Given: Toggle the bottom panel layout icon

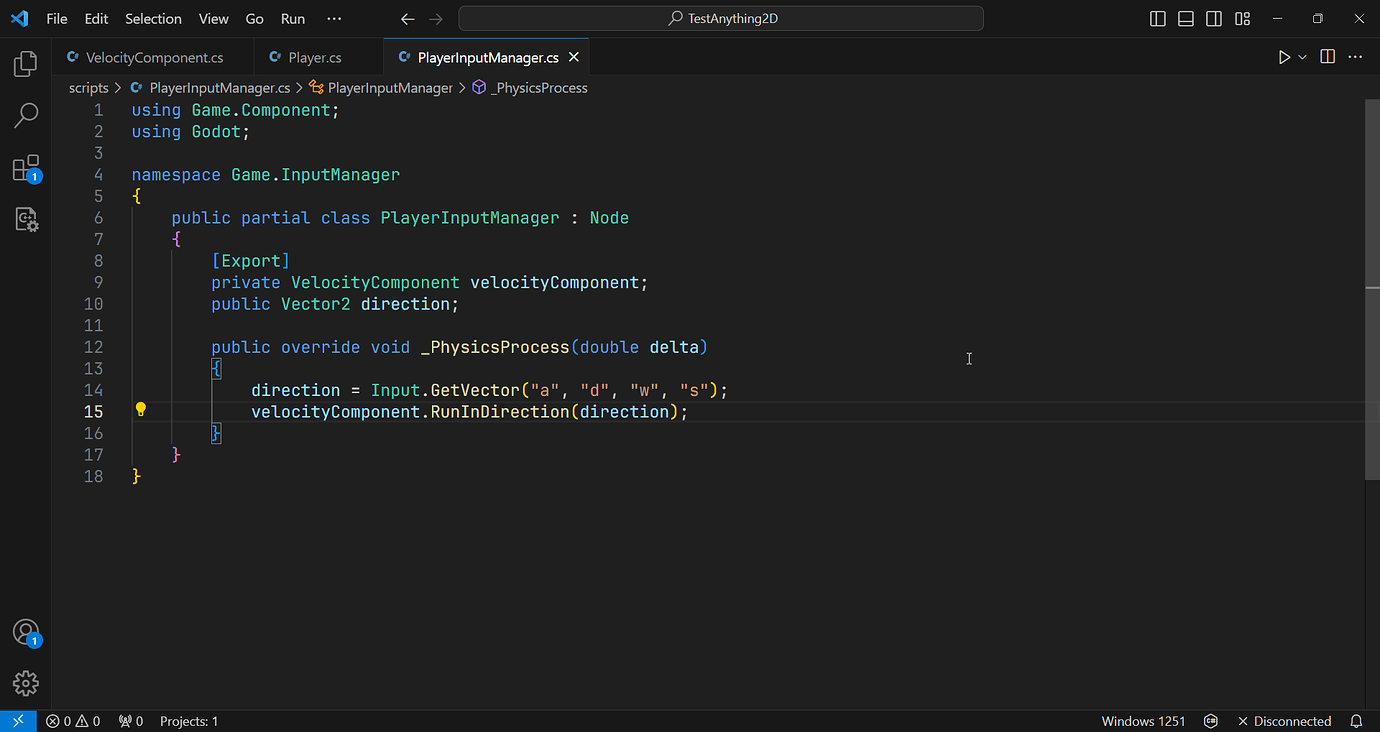Looking at the screenshot, I should tap(1186, 19).
